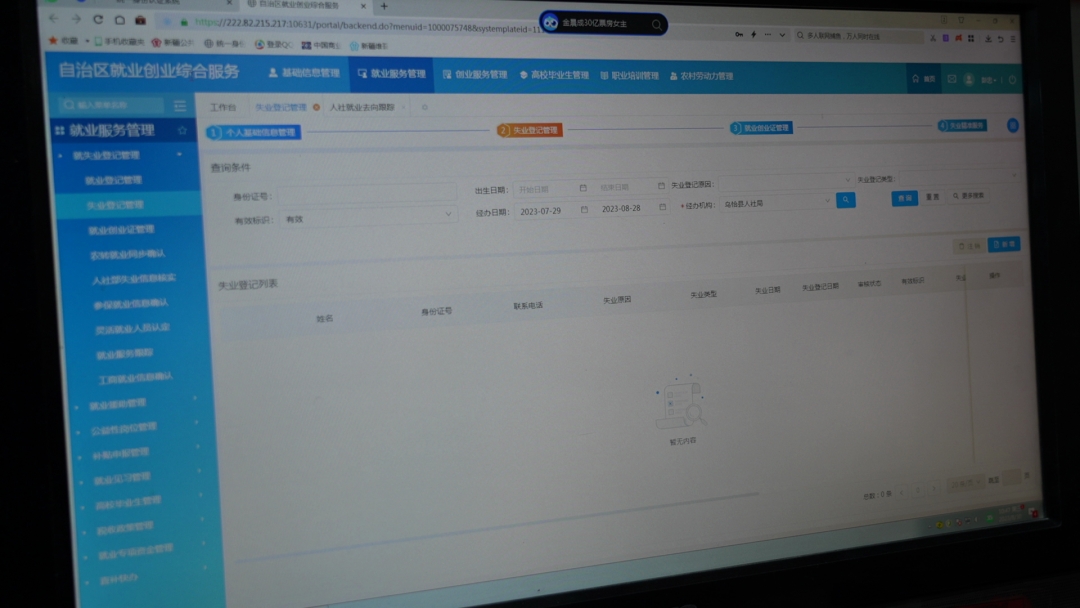The height and width of the screenshot is (608, 1080).
Task: Toggle the sidebar menu collapse icon
Action: pyautogui.click(x=180, y=105)
